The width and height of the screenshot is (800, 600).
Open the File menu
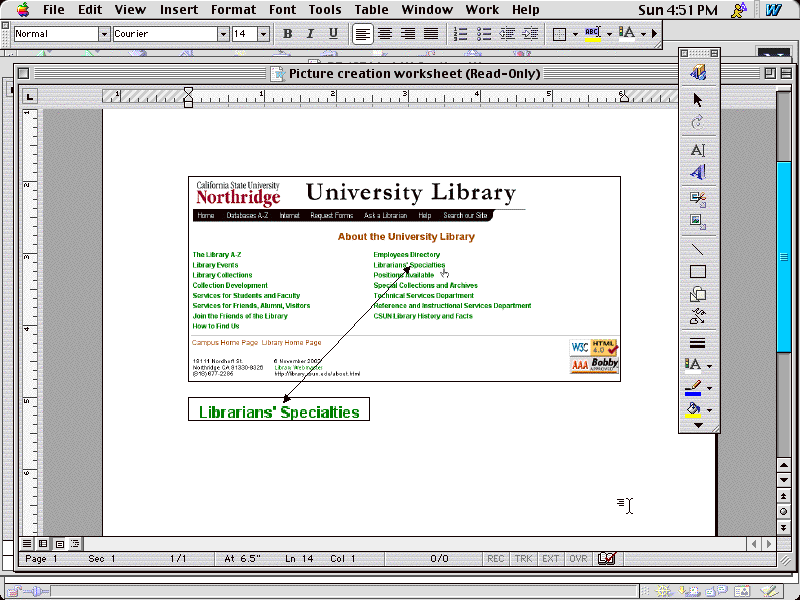tap(54, 10)
